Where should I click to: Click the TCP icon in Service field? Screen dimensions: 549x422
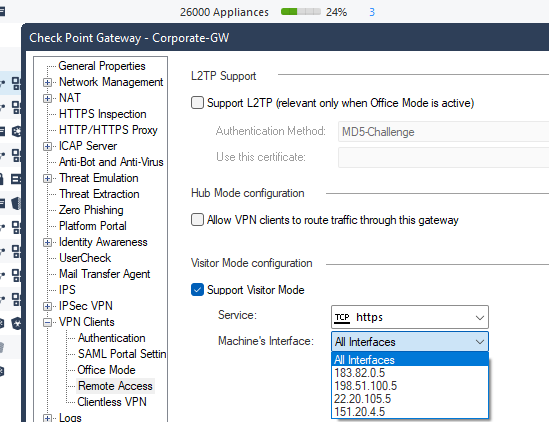[x=342, y=317]
